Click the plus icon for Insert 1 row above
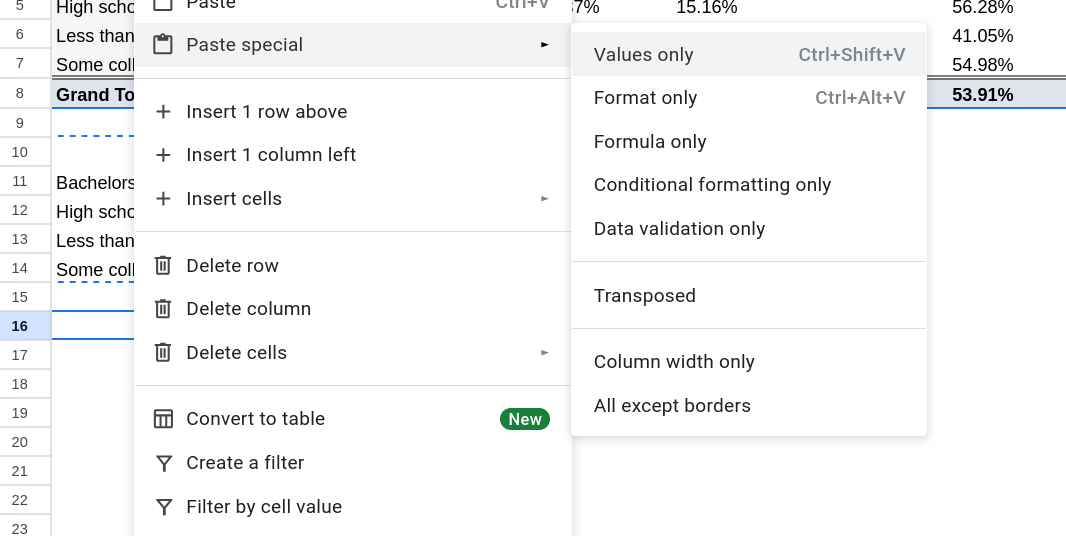Image resolution: width=1066 pixels, height=536 pixels. [x=163, y=112]
